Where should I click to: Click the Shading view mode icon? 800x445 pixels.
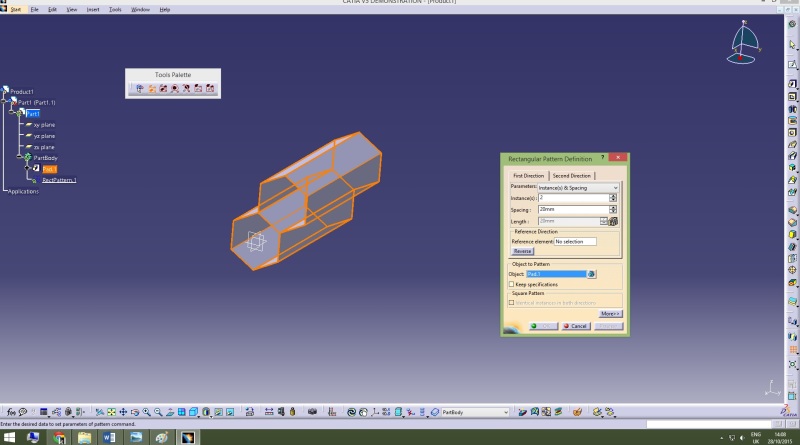206,412
